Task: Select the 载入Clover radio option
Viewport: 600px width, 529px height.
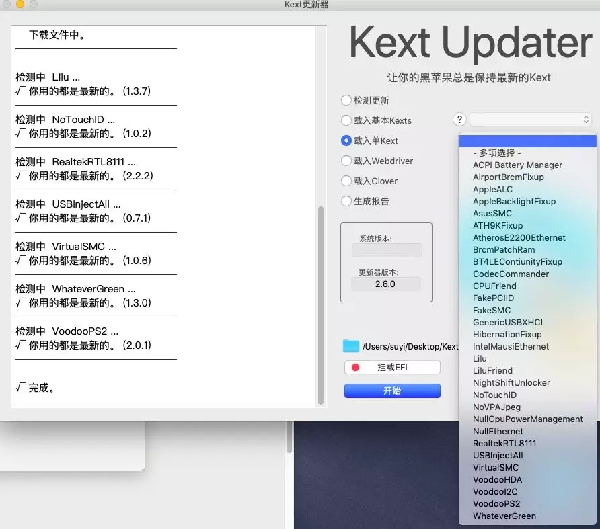Action: [x=346, y=181]
